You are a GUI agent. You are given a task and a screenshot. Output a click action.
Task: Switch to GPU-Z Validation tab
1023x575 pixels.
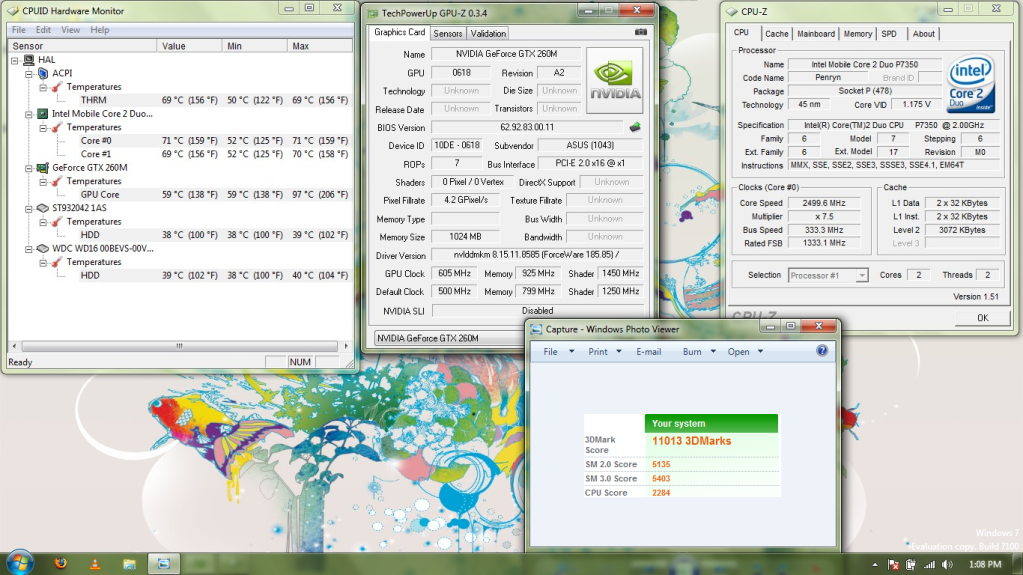coord(488,33)
